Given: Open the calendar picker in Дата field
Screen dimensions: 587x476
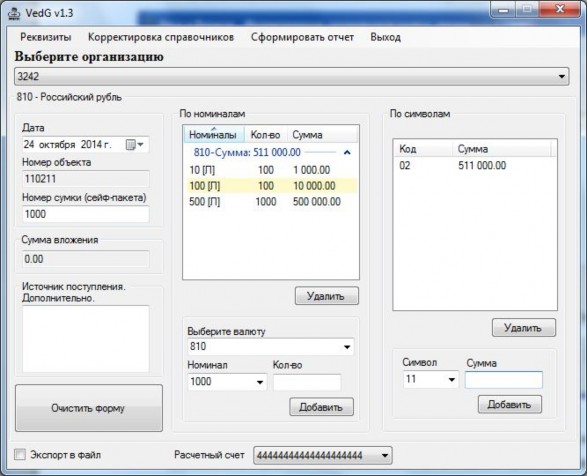Looking at the screenshot, I should 135,145.
